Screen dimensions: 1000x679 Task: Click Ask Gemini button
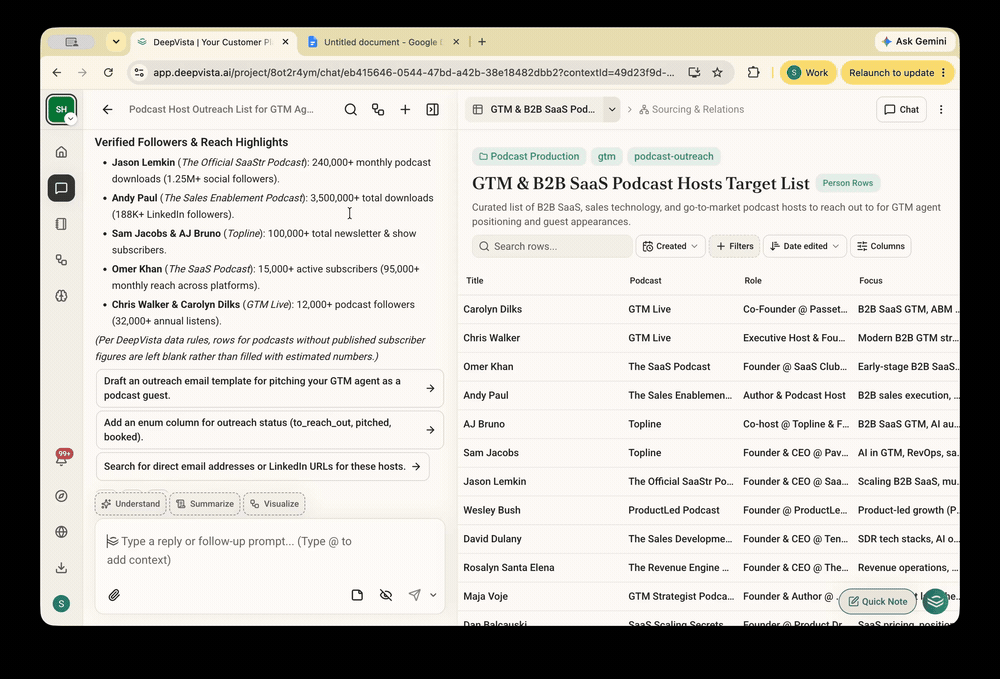coord(914,41)
